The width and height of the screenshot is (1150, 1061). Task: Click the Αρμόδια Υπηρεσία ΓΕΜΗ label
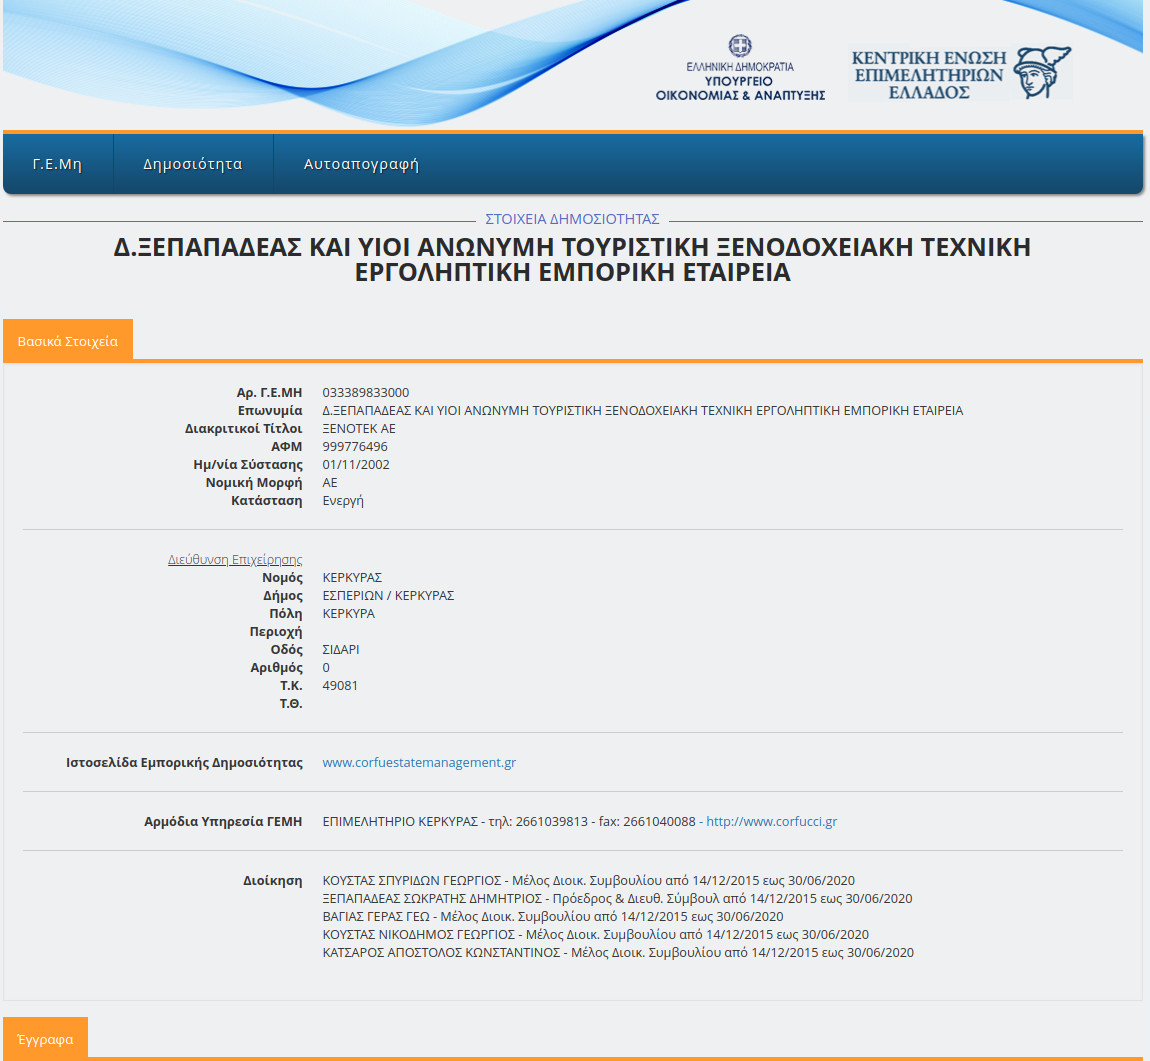[223, 821]
